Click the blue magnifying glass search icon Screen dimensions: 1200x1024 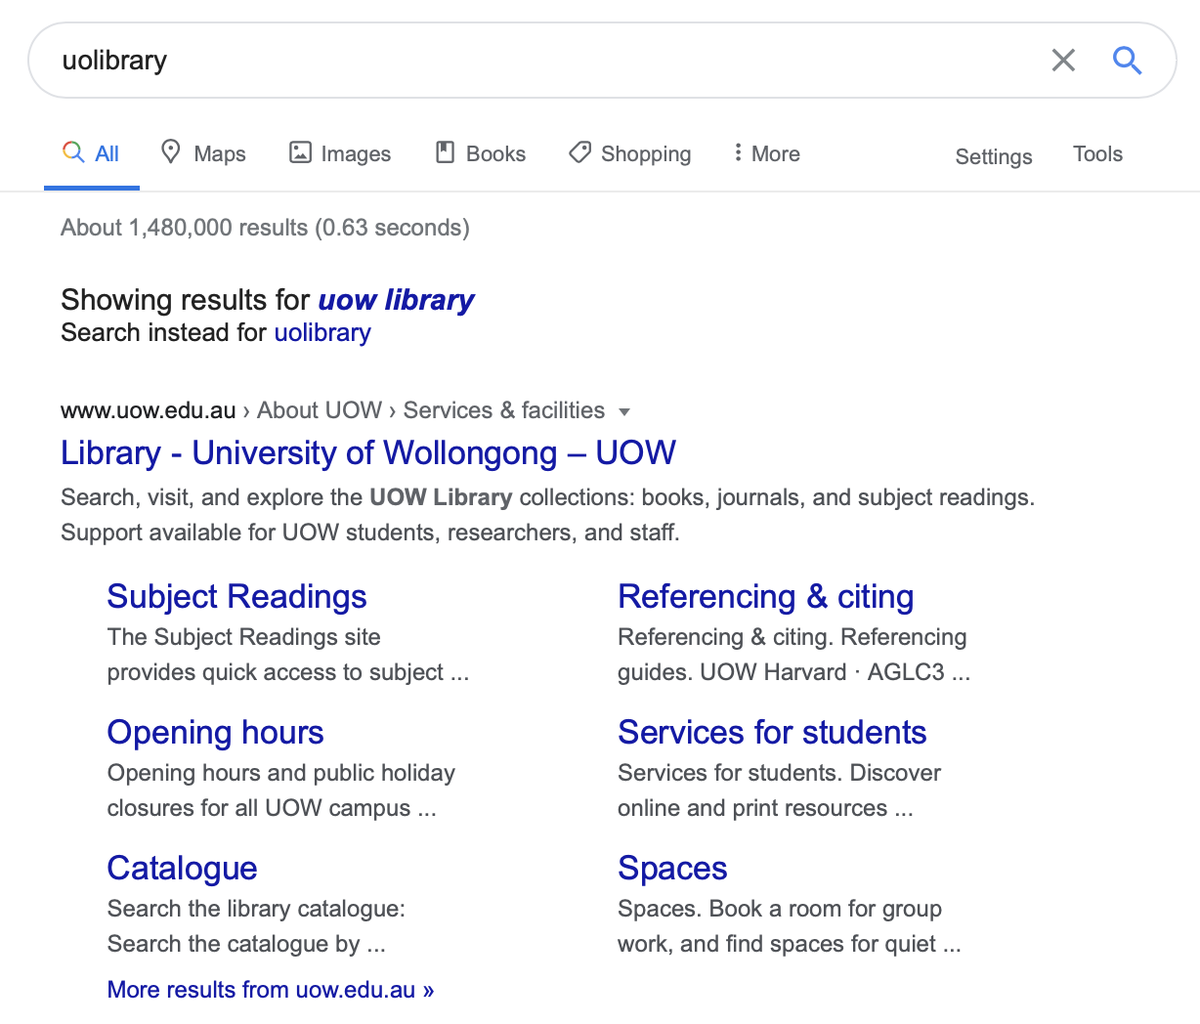click(1127, 60)
